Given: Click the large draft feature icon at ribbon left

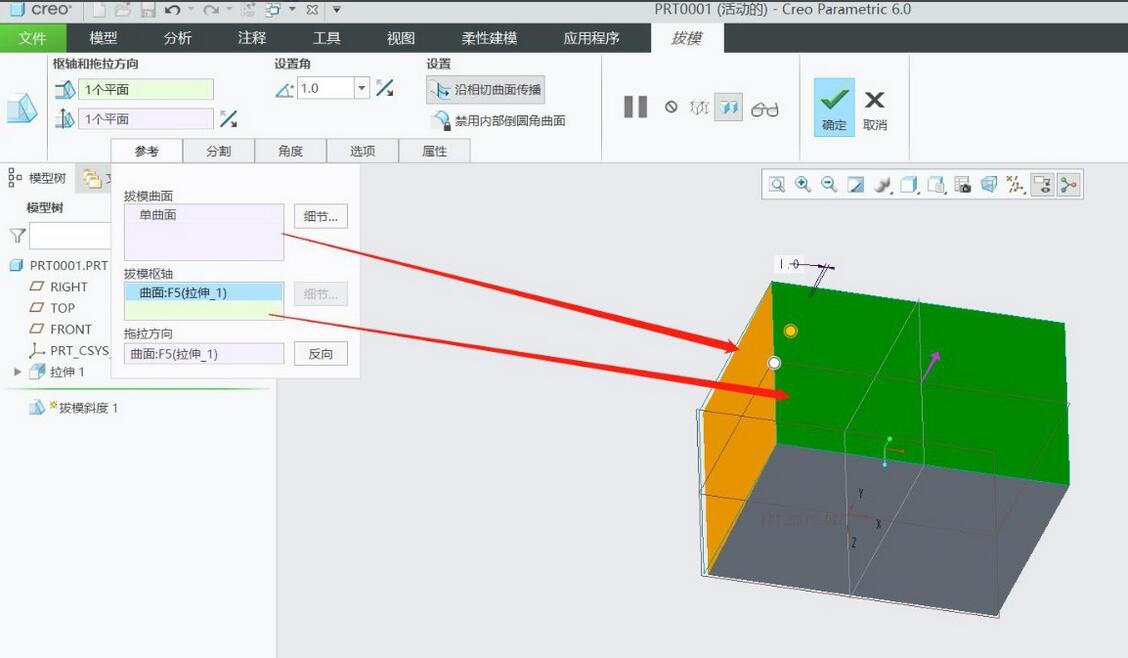Looking at the screenshot, I should click(22, 109).
